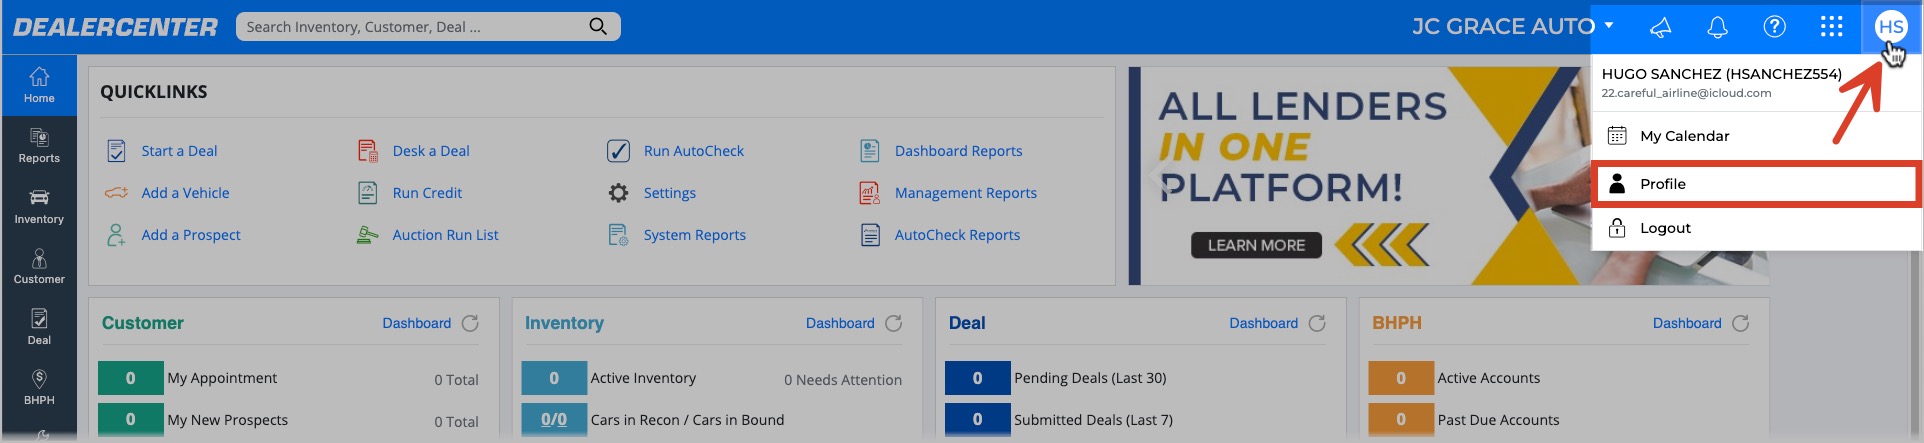1924x443 pixels.
Task: Open the Settings quicklink
Action: click(x=670, y=193)
